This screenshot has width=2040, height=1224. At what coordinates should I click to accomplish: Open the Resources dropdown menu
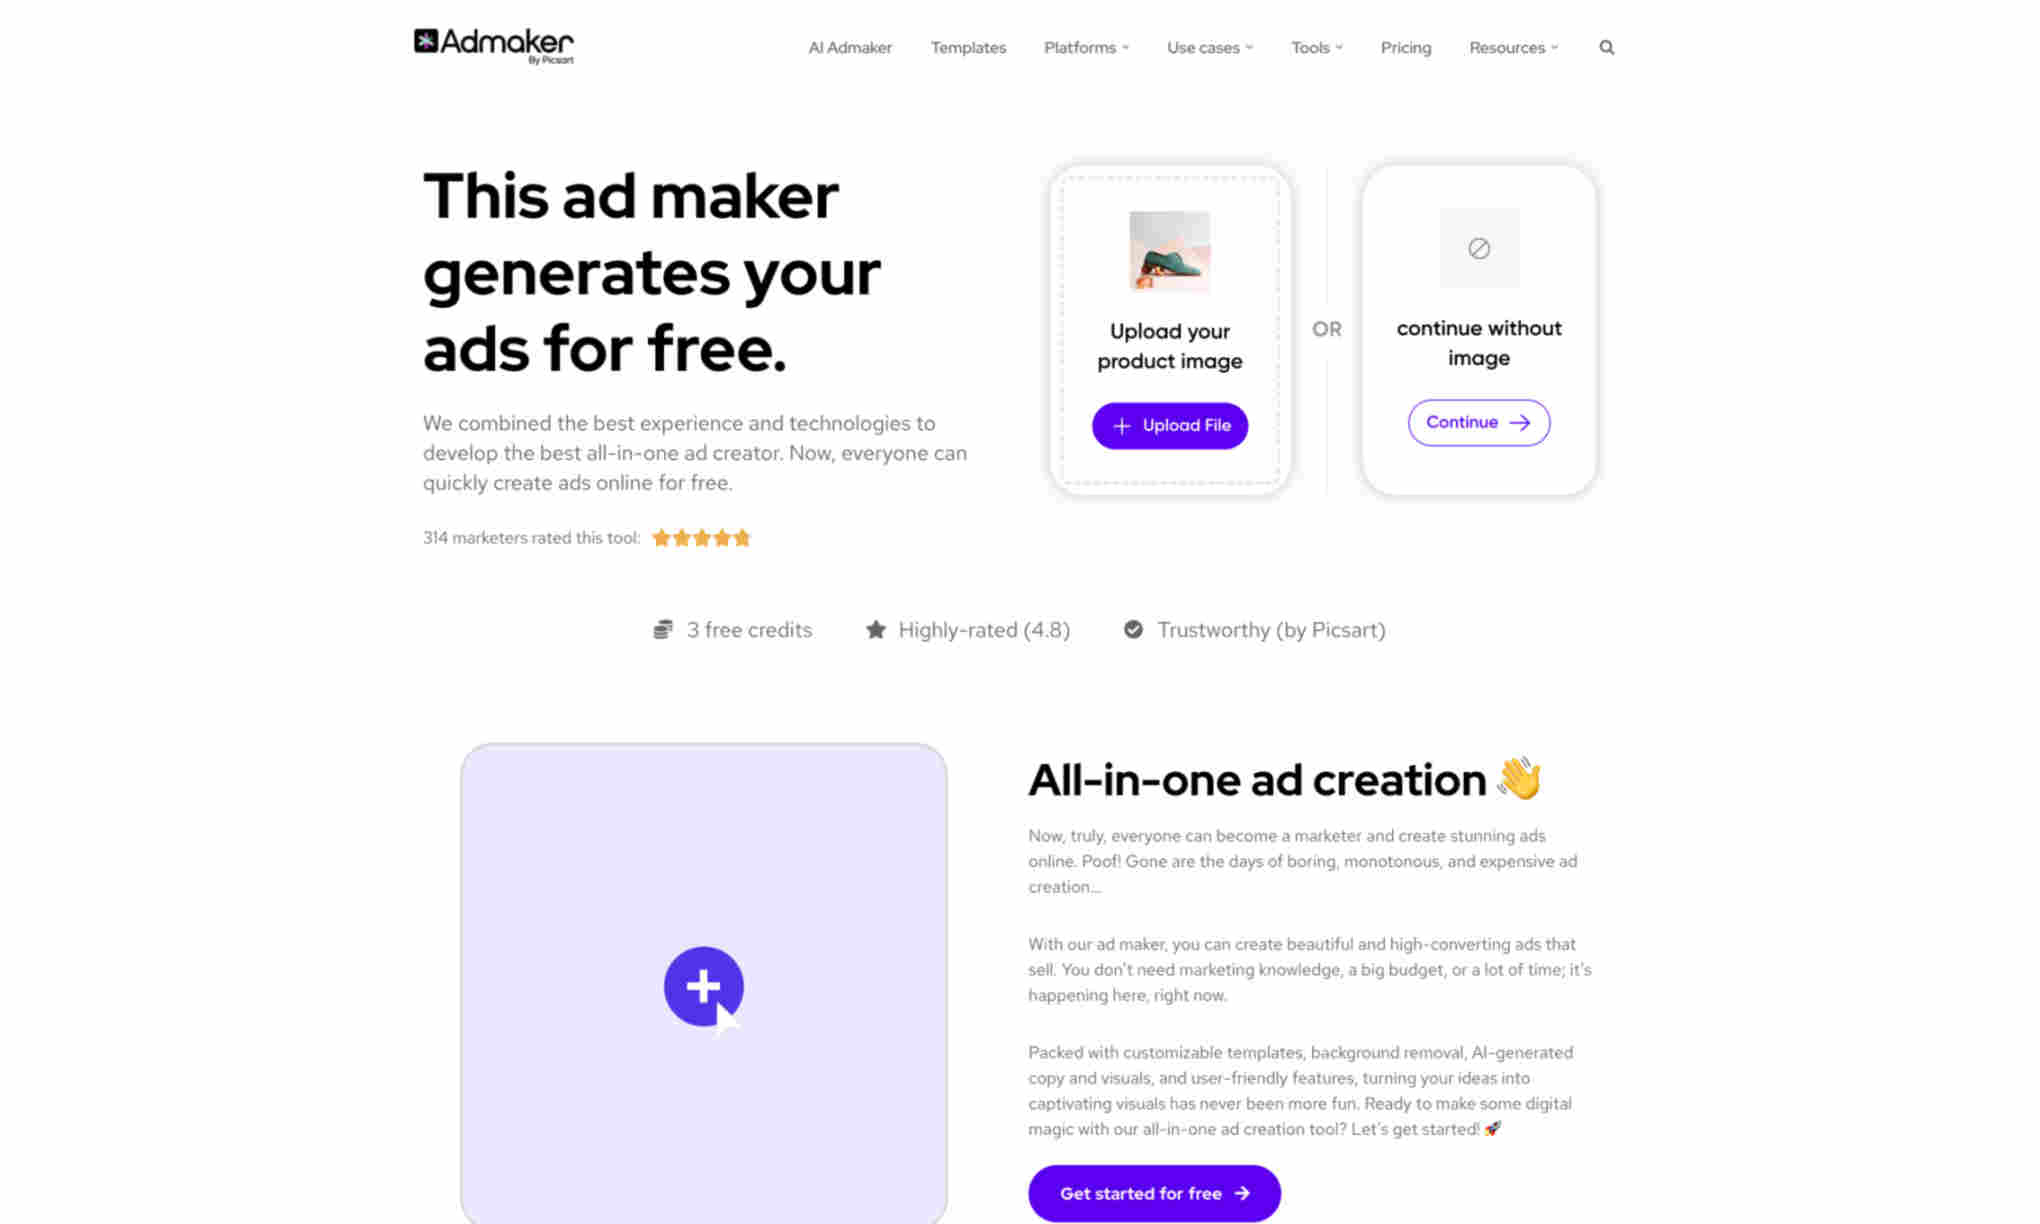point(1514,47)
